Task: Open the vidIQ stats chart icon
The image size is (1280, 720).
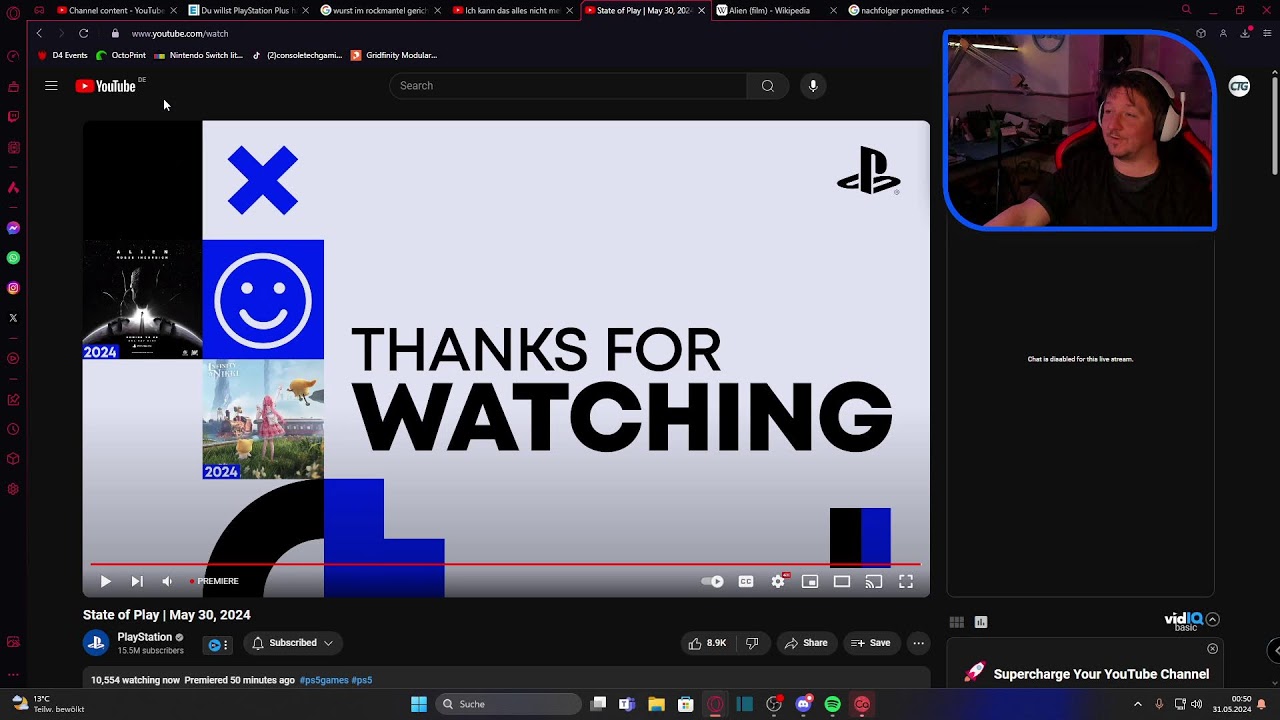Action: [981, 622]
